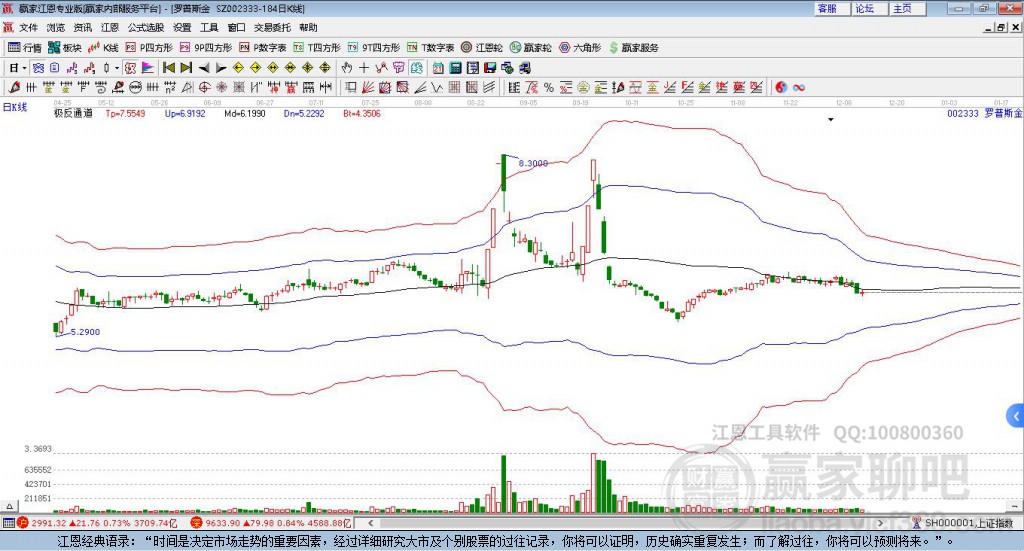The height and width of the screenshot is (551, 1024).
Task: Switch to the K线 candlestick chart
Action: pos(103,48)
